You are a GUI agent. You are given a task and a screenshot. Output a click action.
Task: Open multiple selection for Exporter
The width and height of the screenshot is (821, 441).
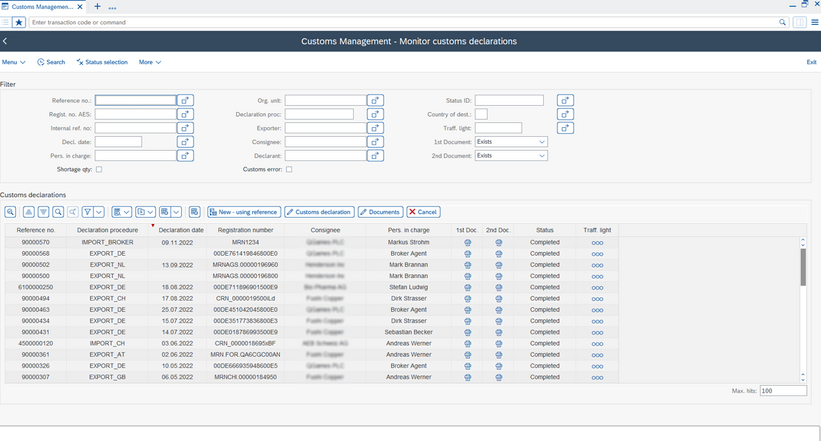[375, 128]
